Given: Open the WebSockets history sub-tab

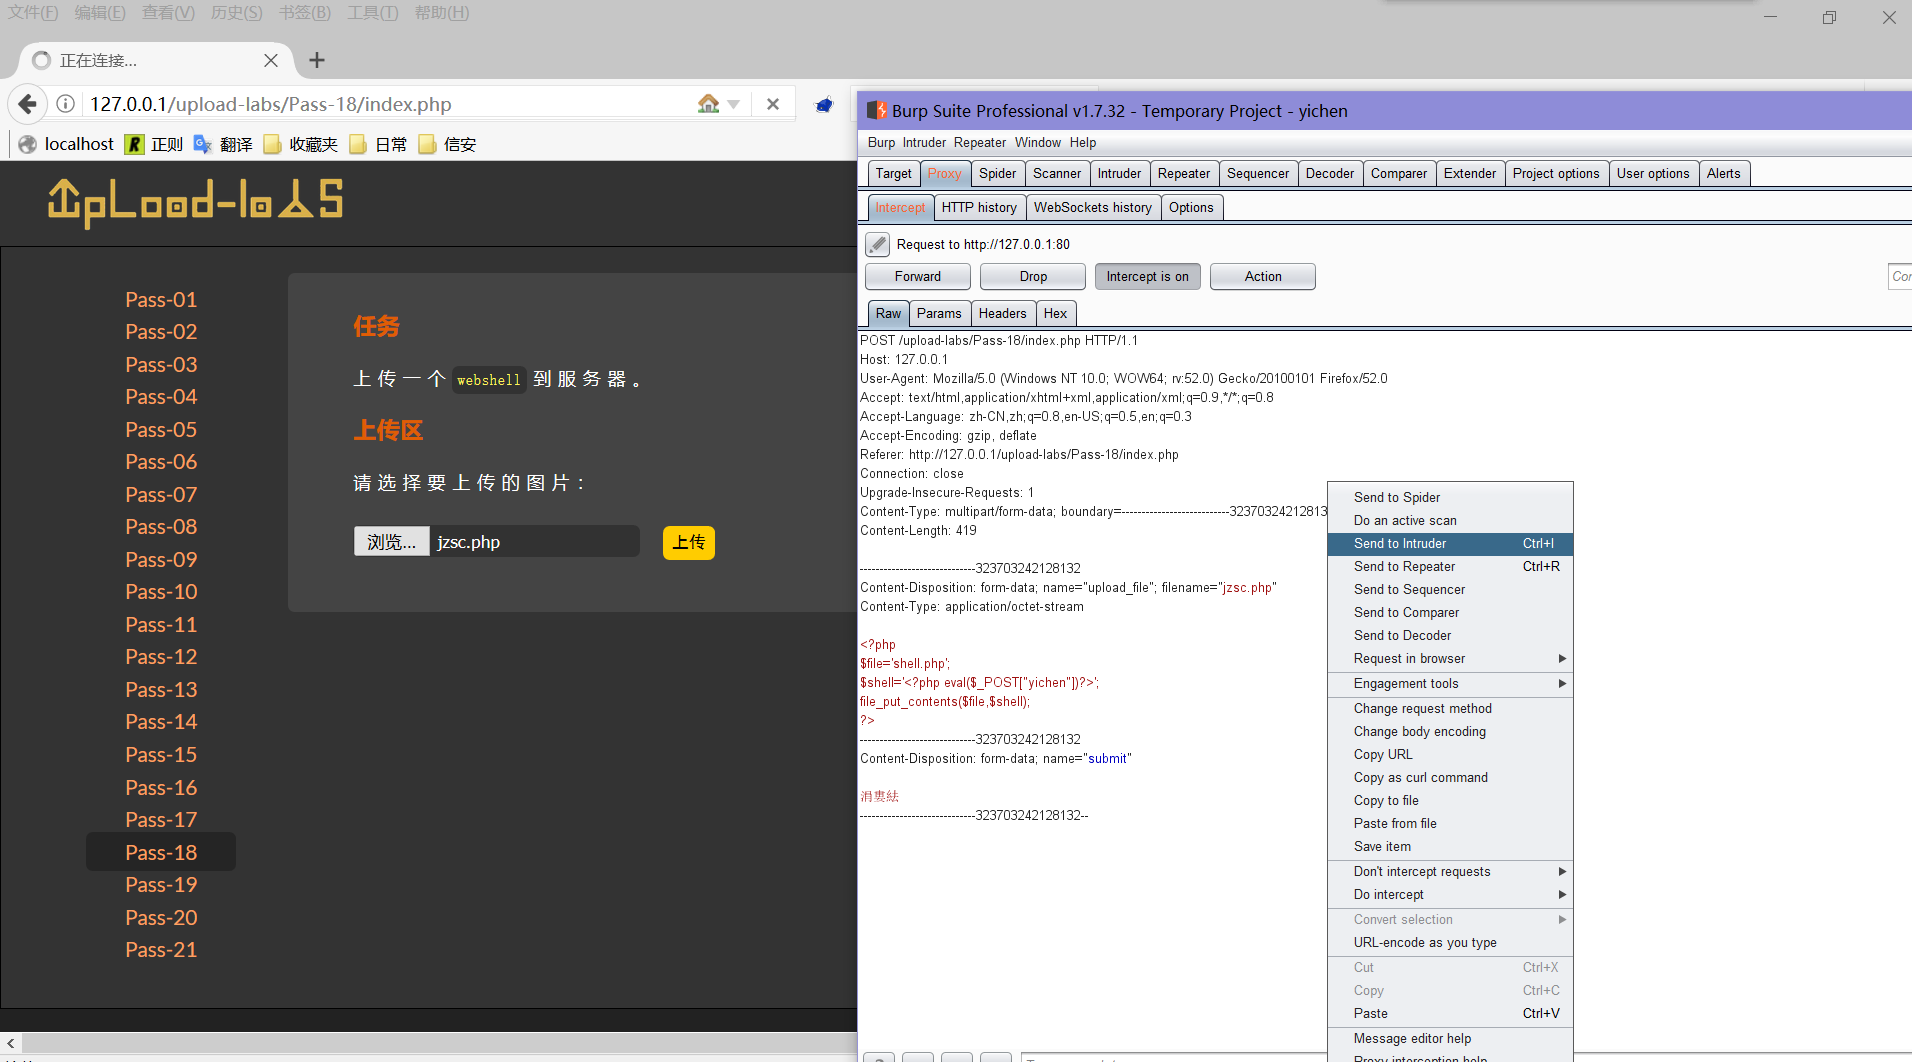Looking at the screenshot, I should (1093, 207).
